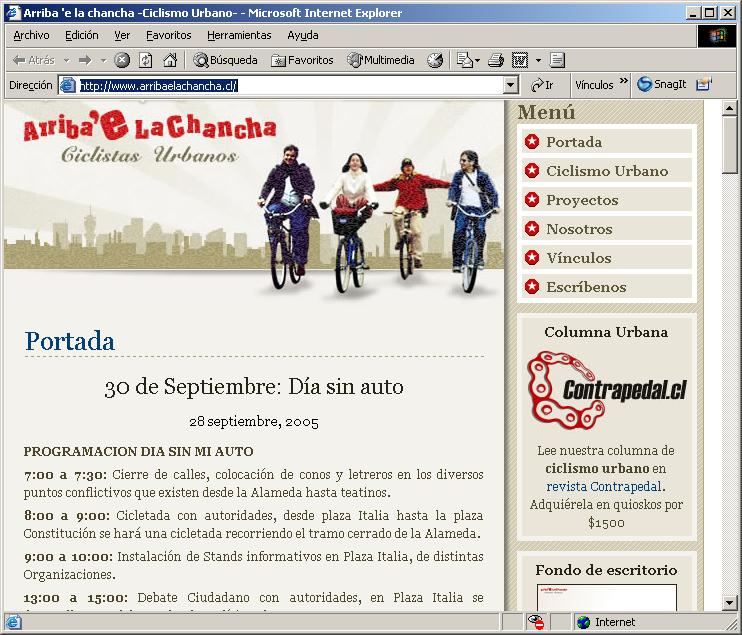
Task: Click the Windows logo throbber icon
Action: (716, 35)
